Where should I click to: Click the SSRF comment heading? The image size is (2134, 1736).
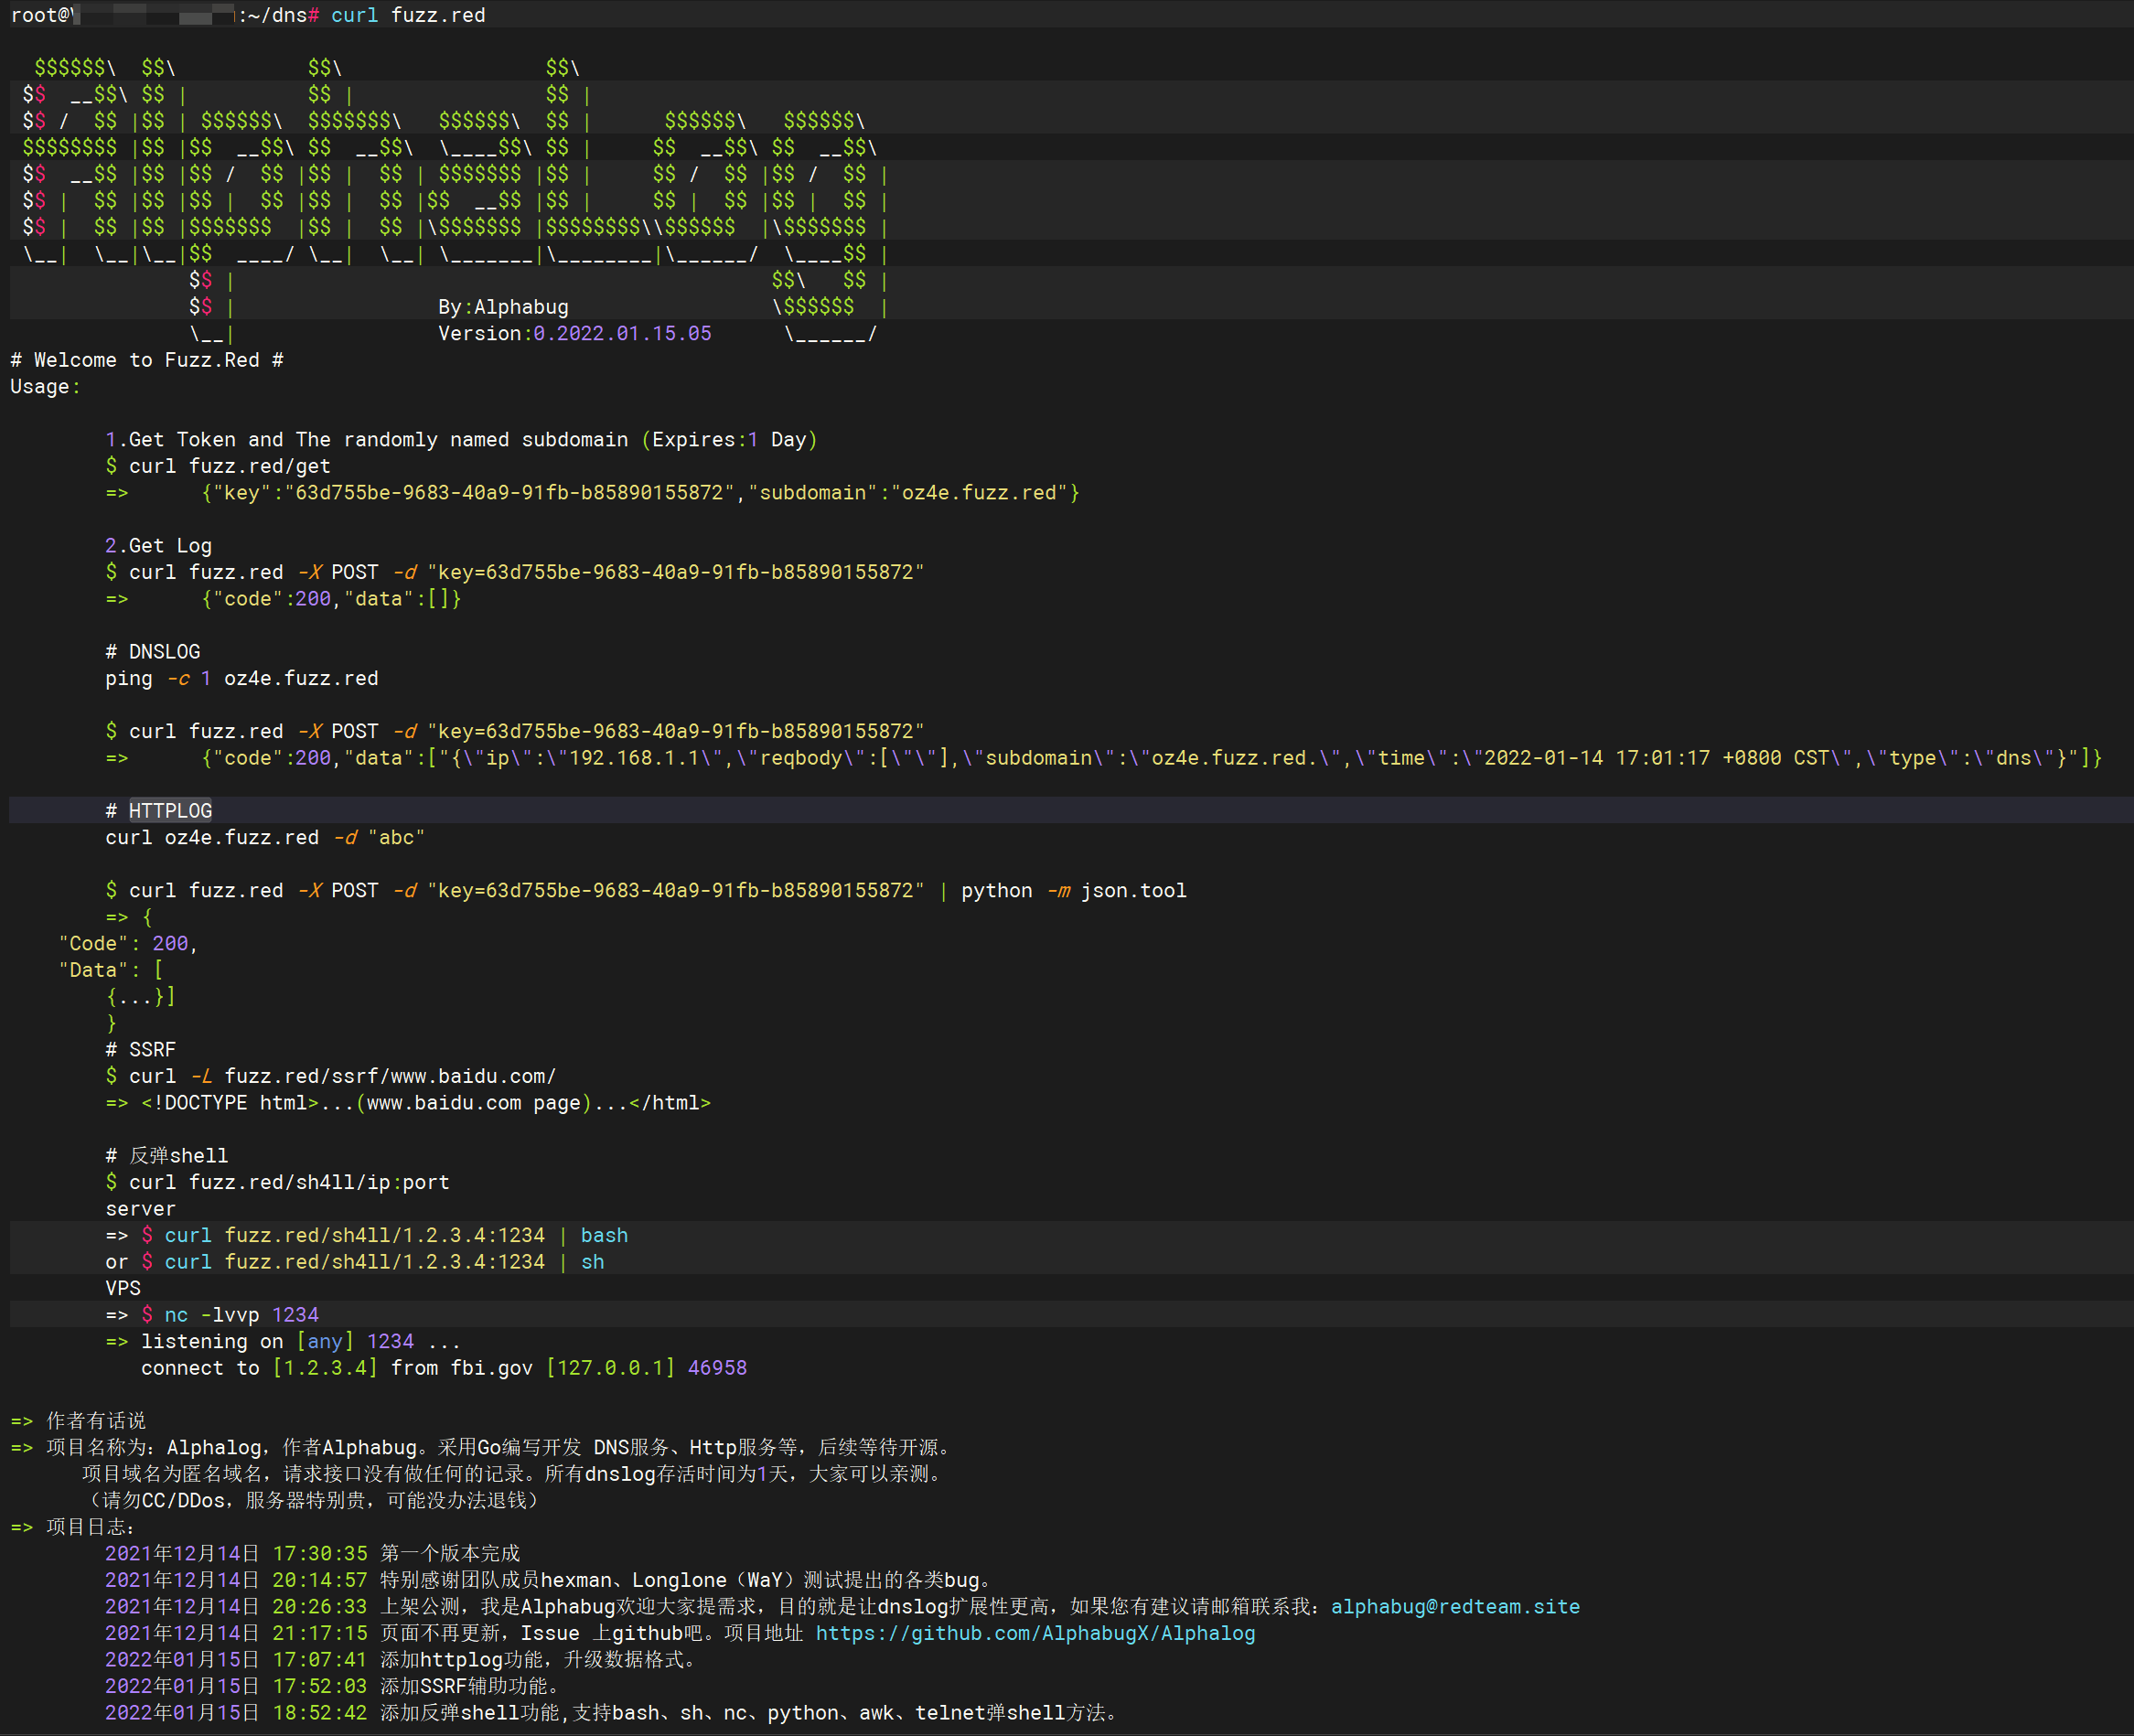141,1049
